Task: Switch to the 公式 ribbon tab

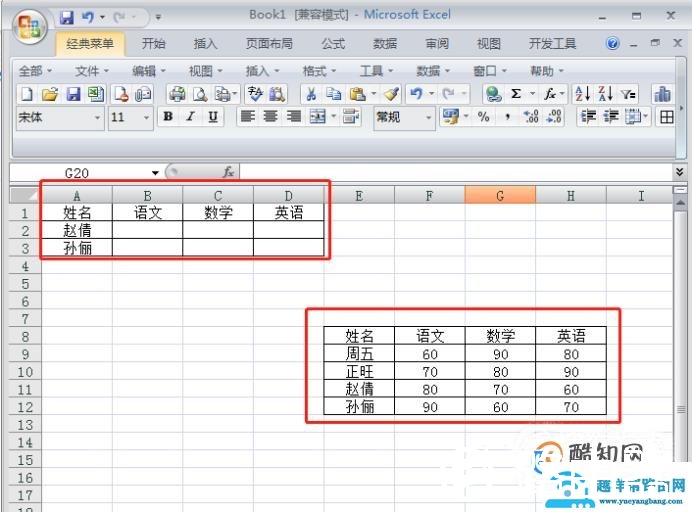Action: (333, 44)
